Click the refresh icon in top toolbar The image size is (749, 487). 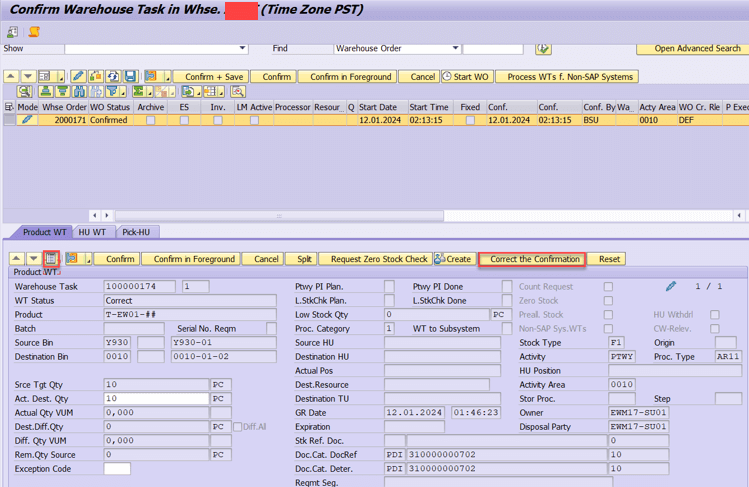(x=113, y=77)
